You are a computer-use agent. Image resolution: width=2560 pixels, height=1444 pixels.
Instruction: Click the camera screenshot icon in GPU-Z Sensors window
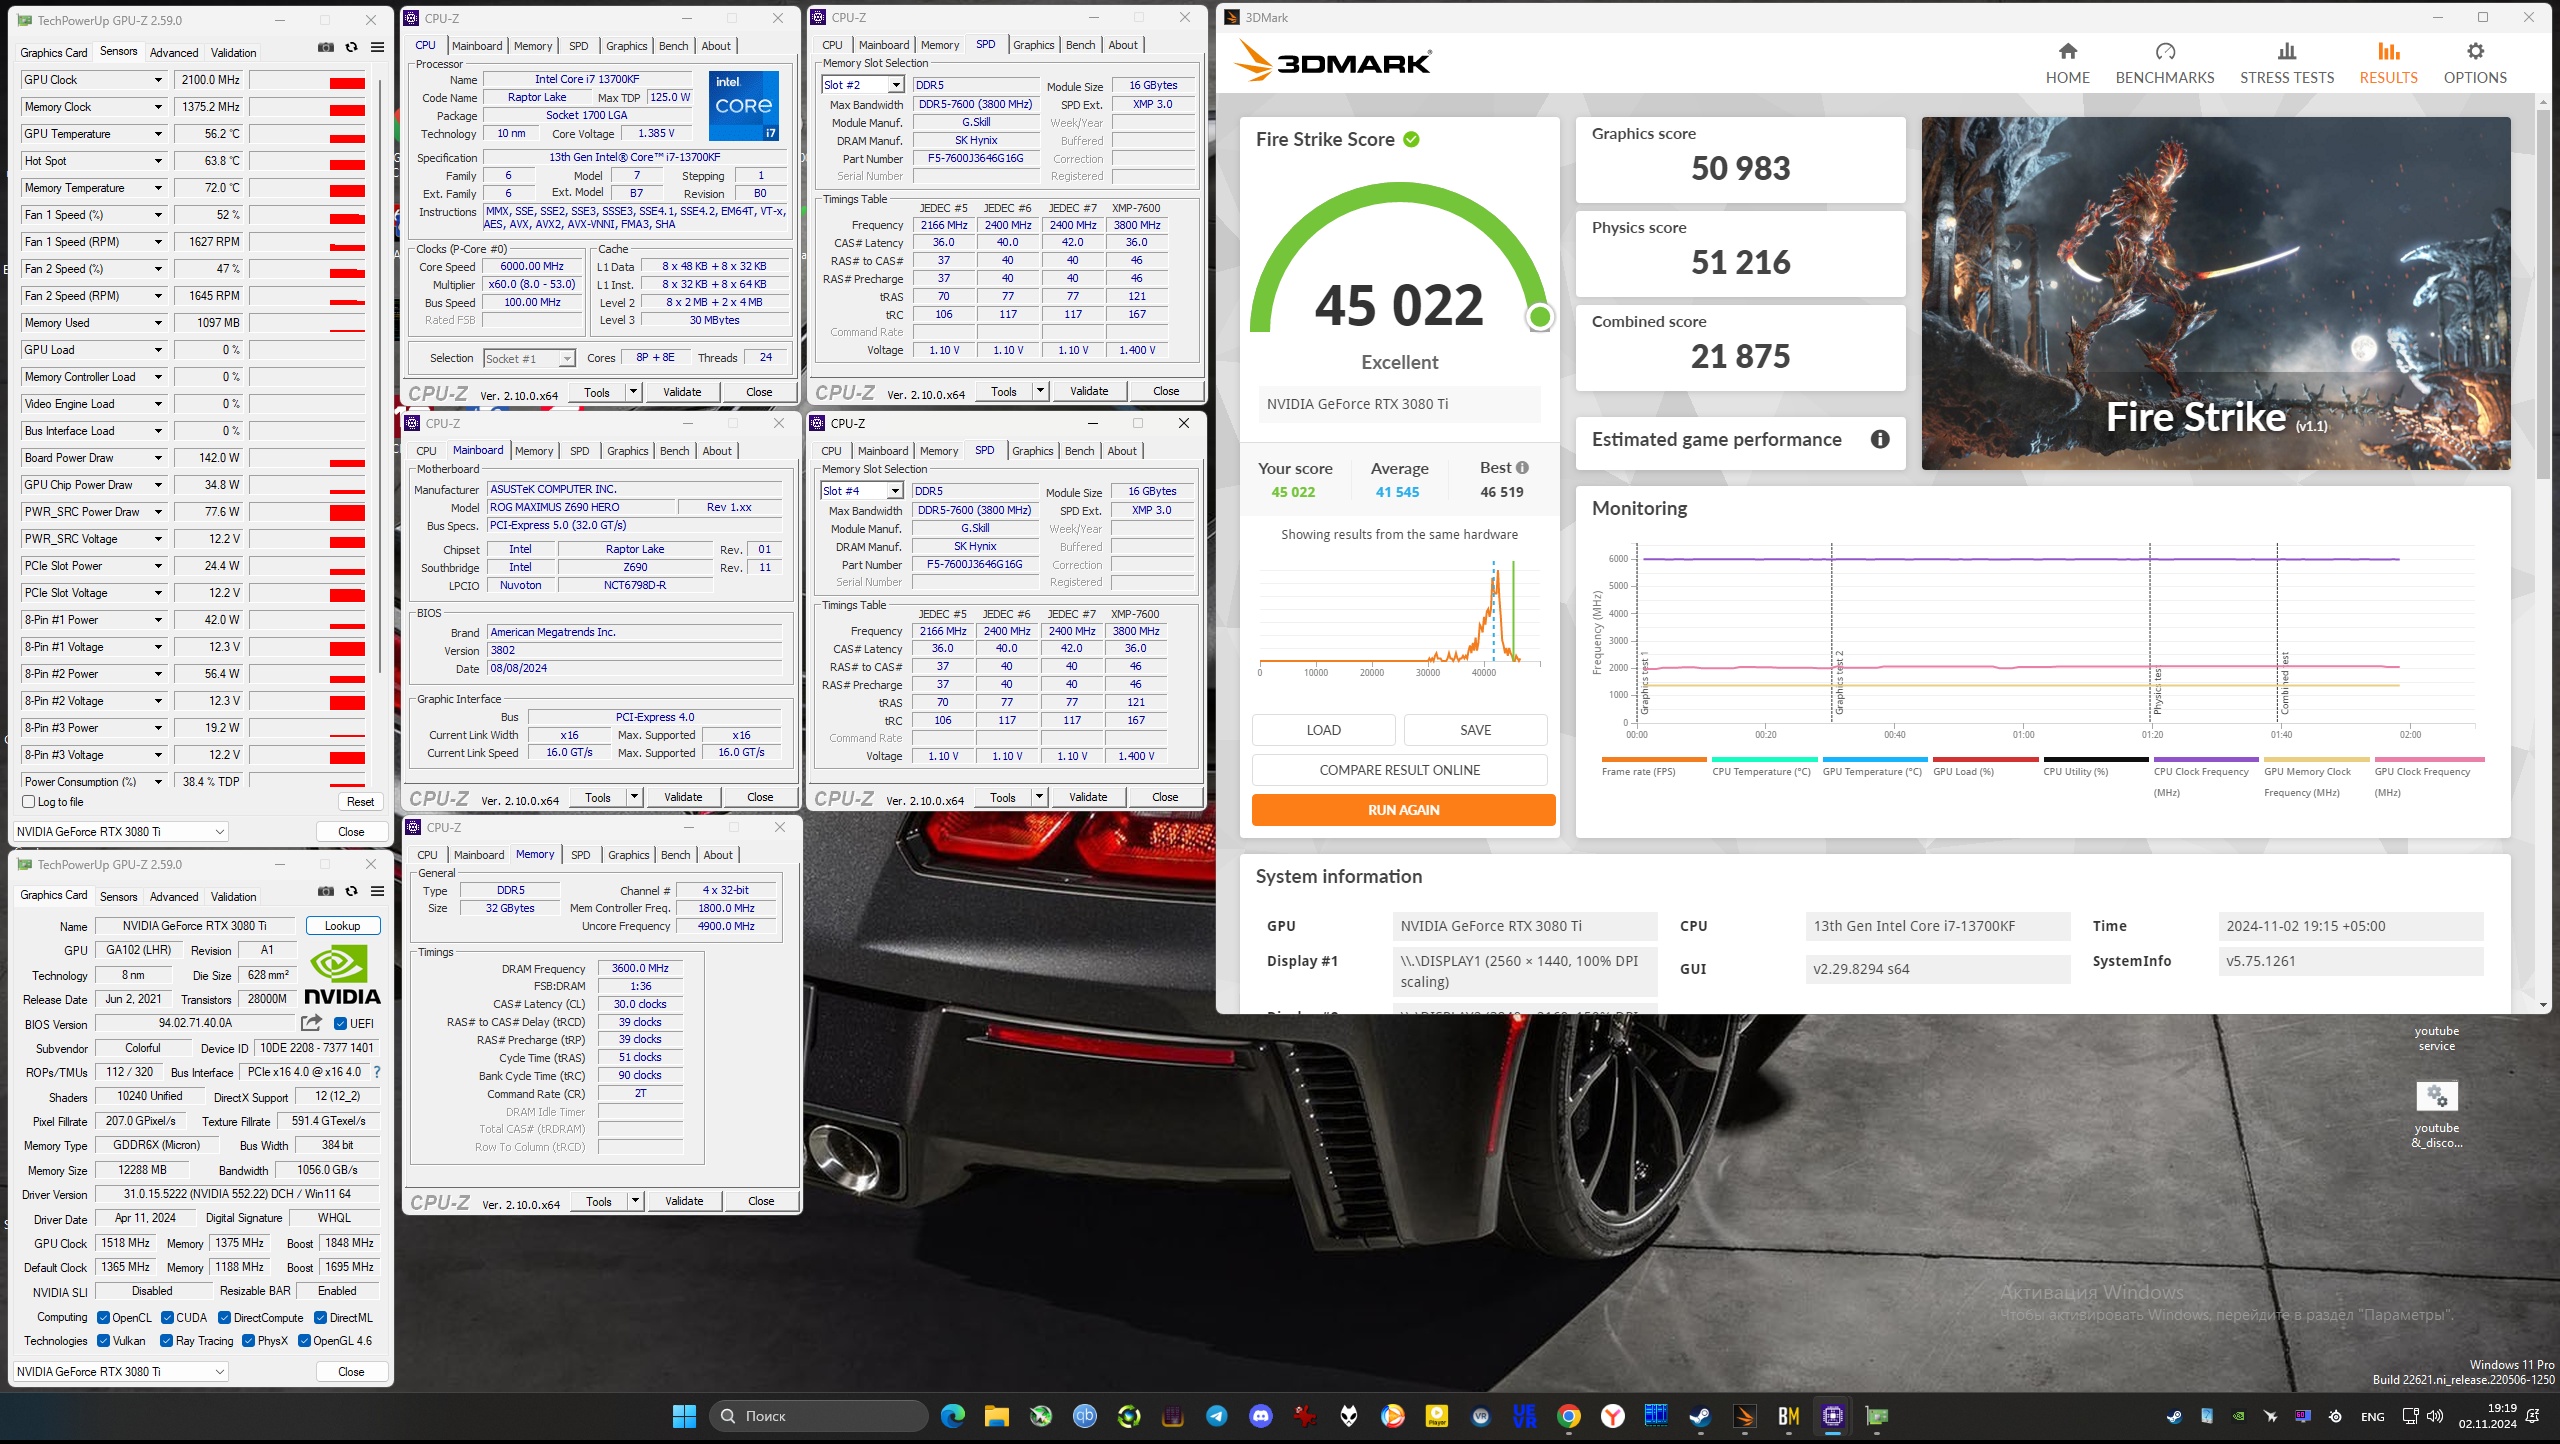pyautogui.click(x=326, y=47)
